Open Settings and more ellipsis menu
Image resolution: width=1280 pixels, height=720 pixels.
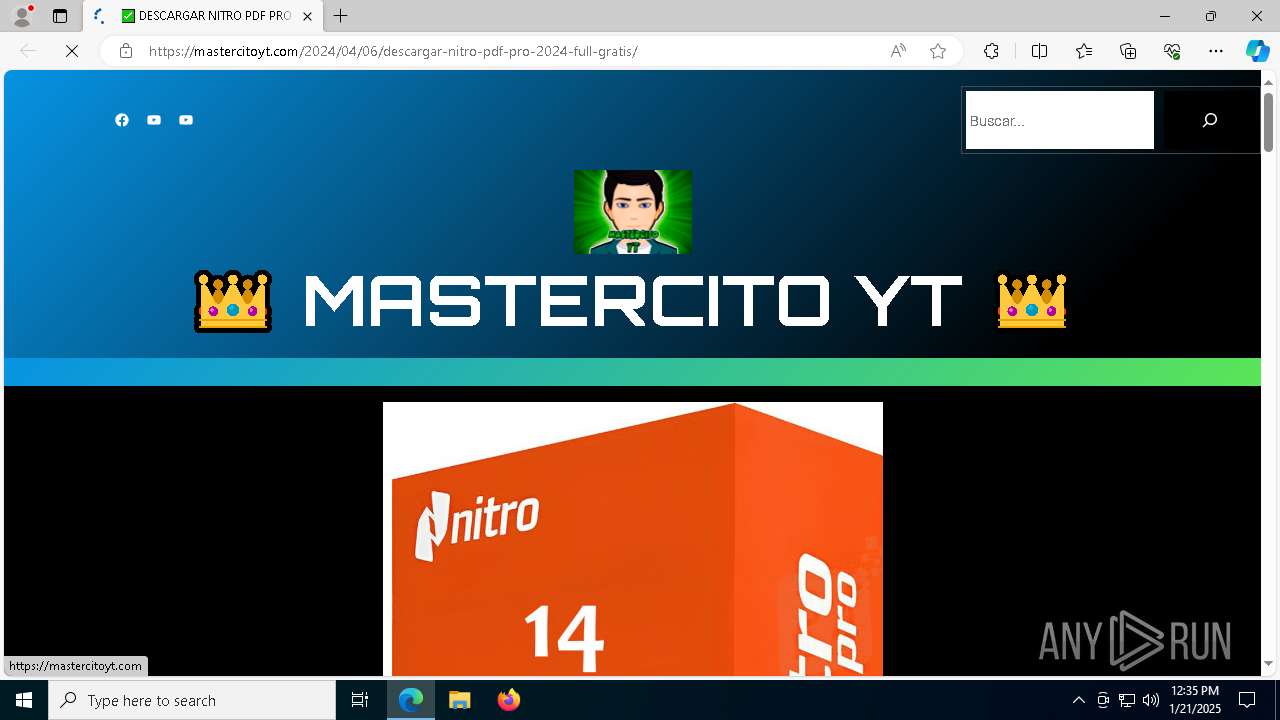coord(1216,51)
